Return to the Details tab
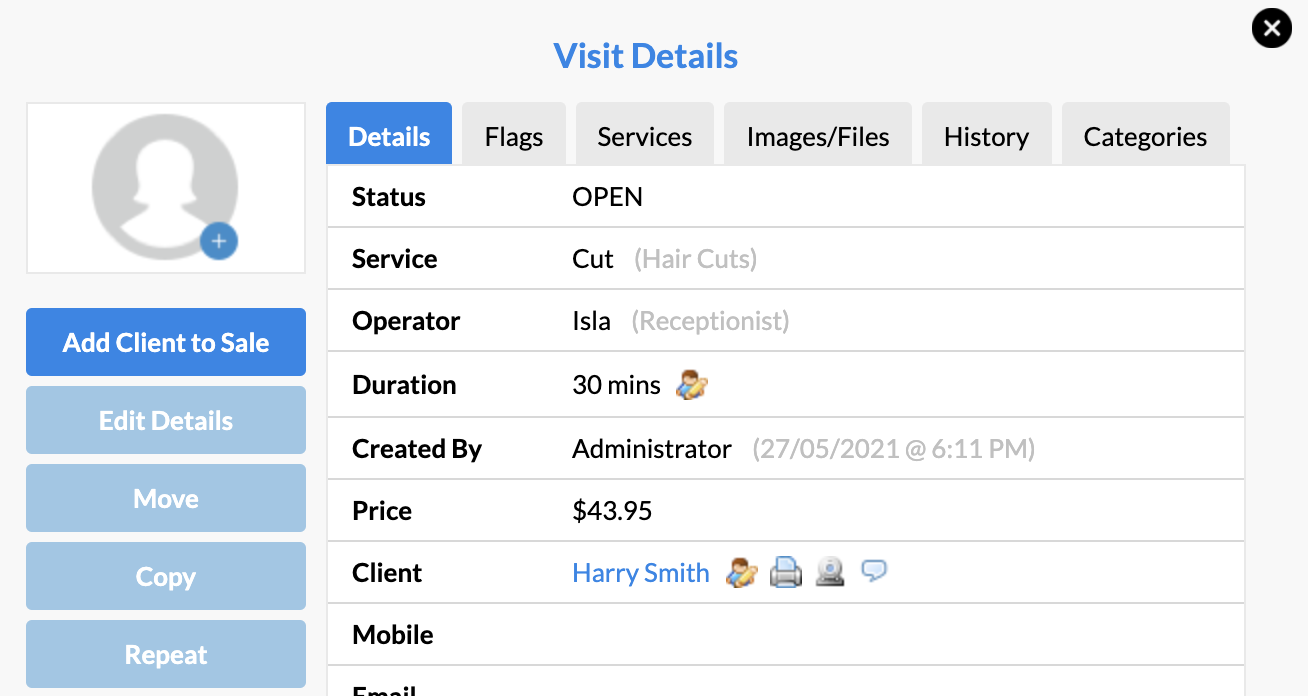Screen dimensions: 1308x696 coord(388,135)
